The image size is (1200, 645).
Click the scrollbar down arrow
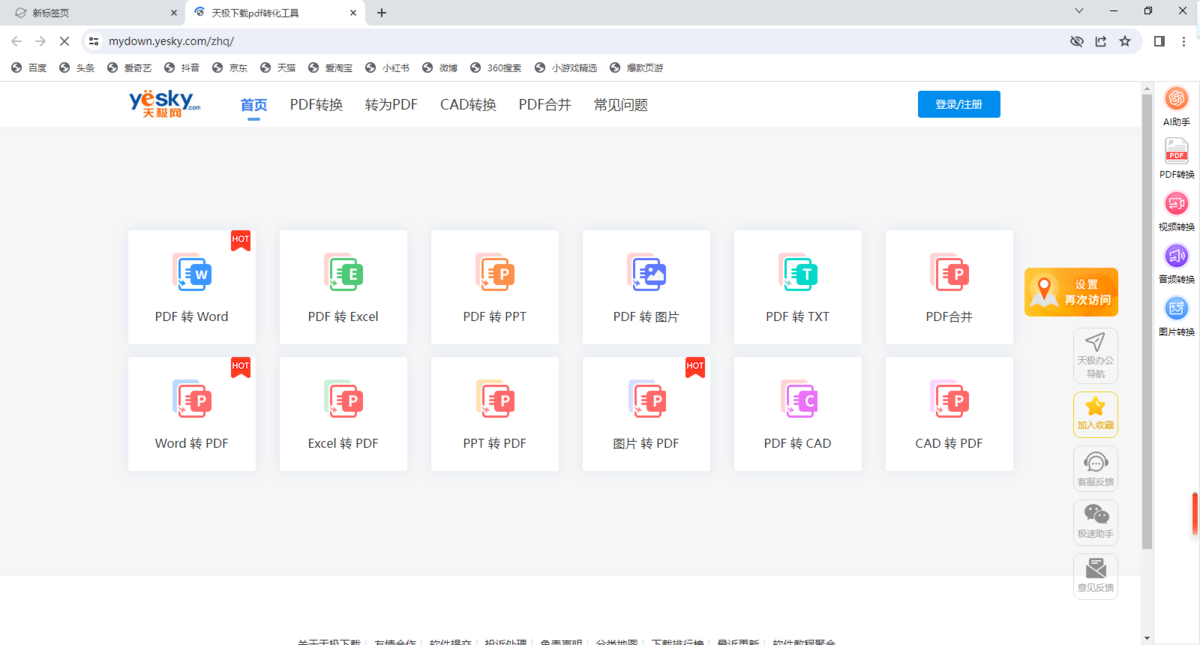(1147, 637)
